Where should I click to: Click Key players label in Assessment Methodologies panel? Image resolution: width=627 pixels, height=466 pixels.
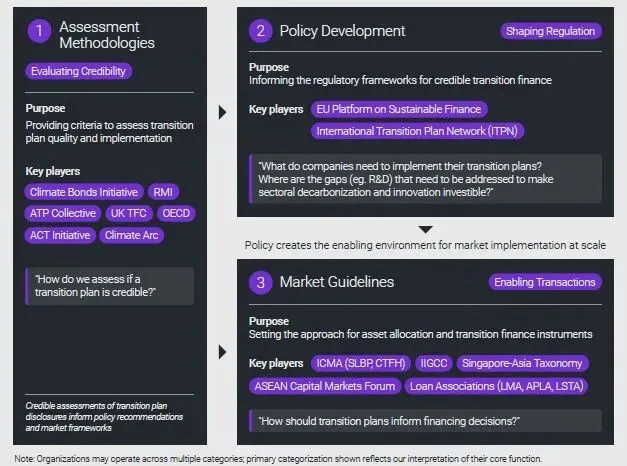click(x=53, y=171)
